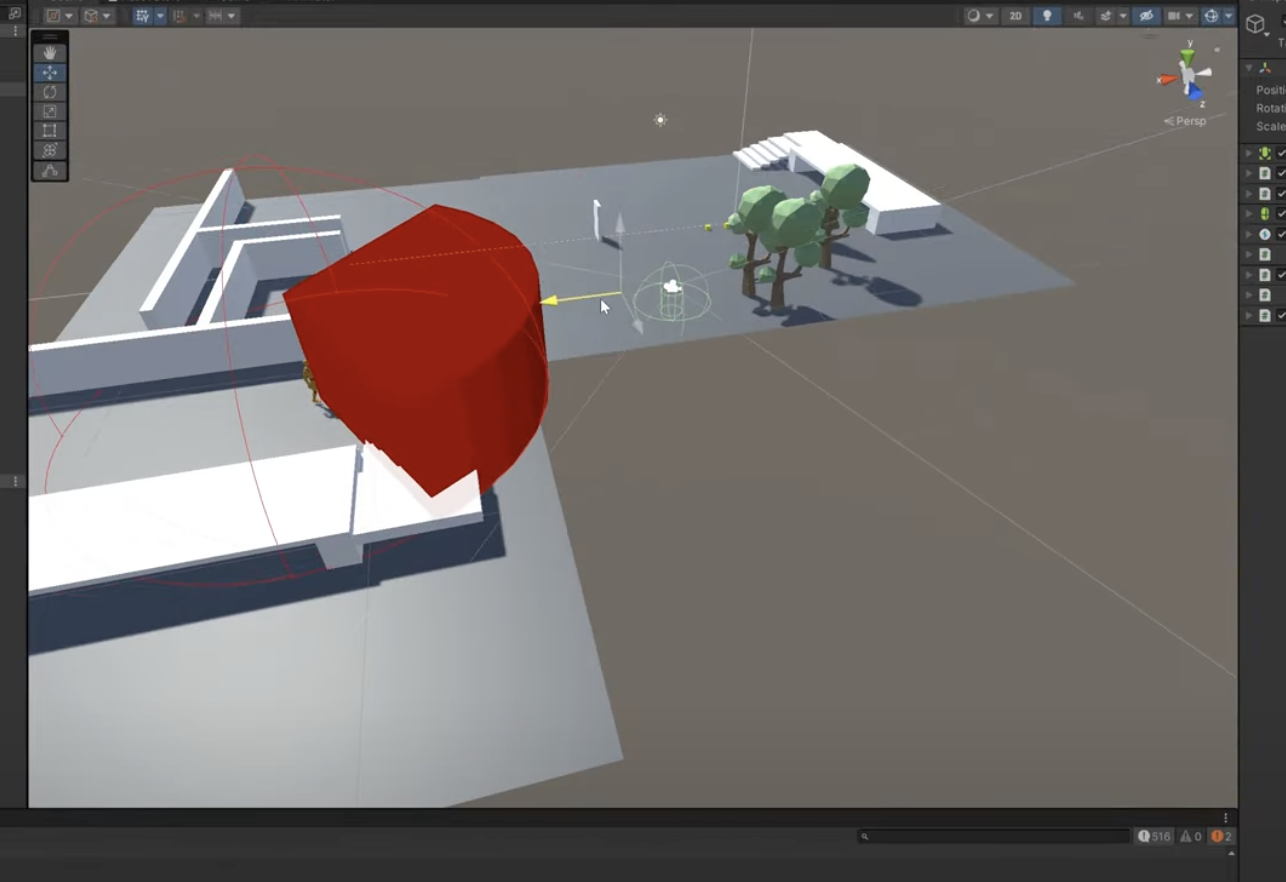Click the console search field
This screenshot has height=882, width=1286.
[995, 836]
